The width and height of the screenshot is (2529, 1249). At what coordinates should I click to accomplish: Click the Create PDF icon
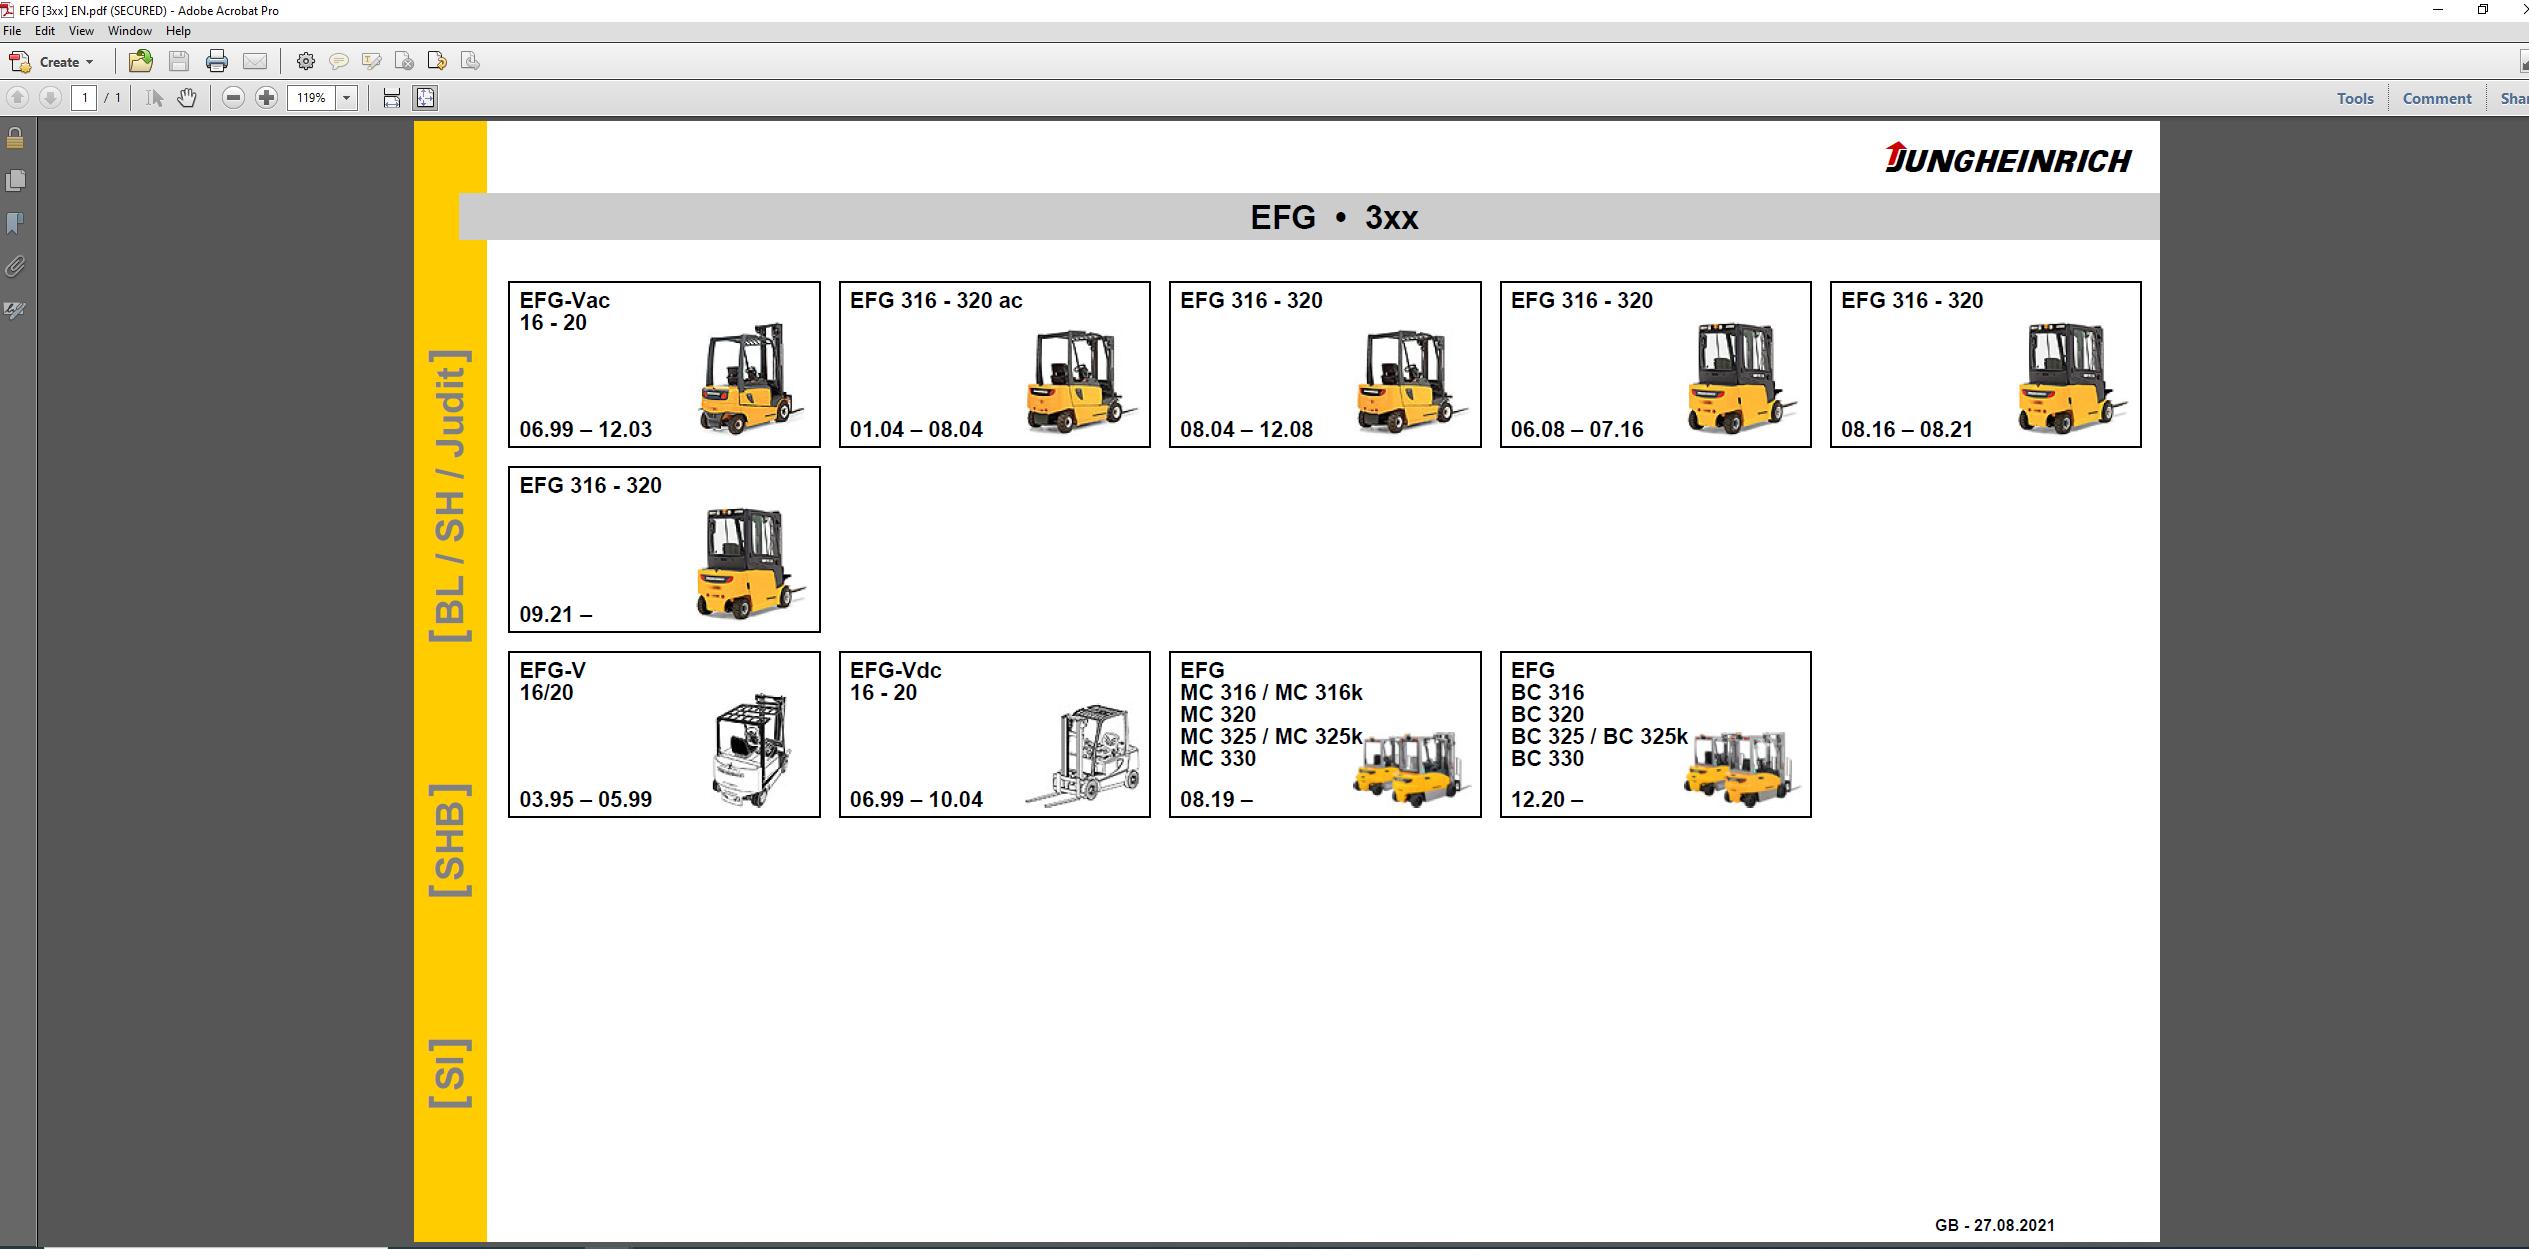pyautogui.click(x=19, y=62)
